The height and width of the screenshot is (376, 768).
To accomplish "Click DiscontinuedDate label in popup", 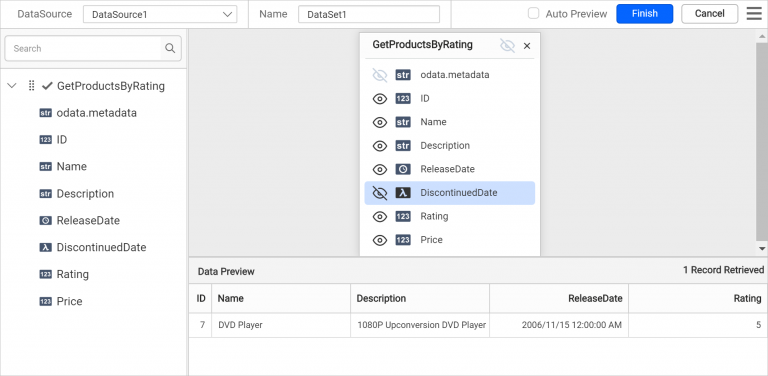I will click(459, 193).
